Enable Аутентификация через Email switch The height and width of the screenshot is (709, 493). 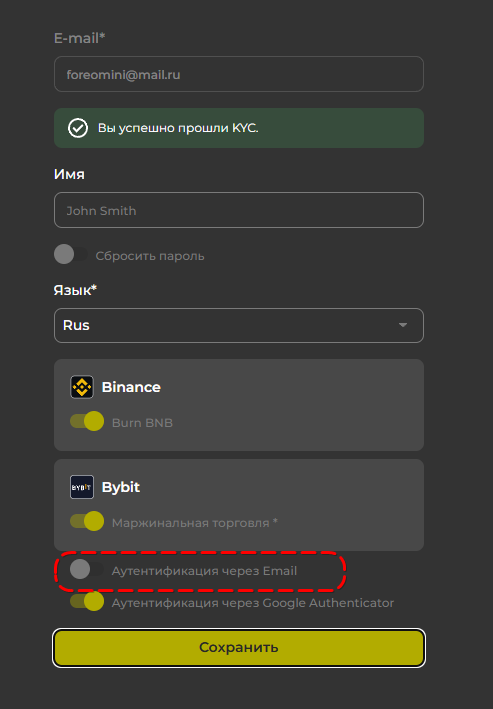click(87, 569)
